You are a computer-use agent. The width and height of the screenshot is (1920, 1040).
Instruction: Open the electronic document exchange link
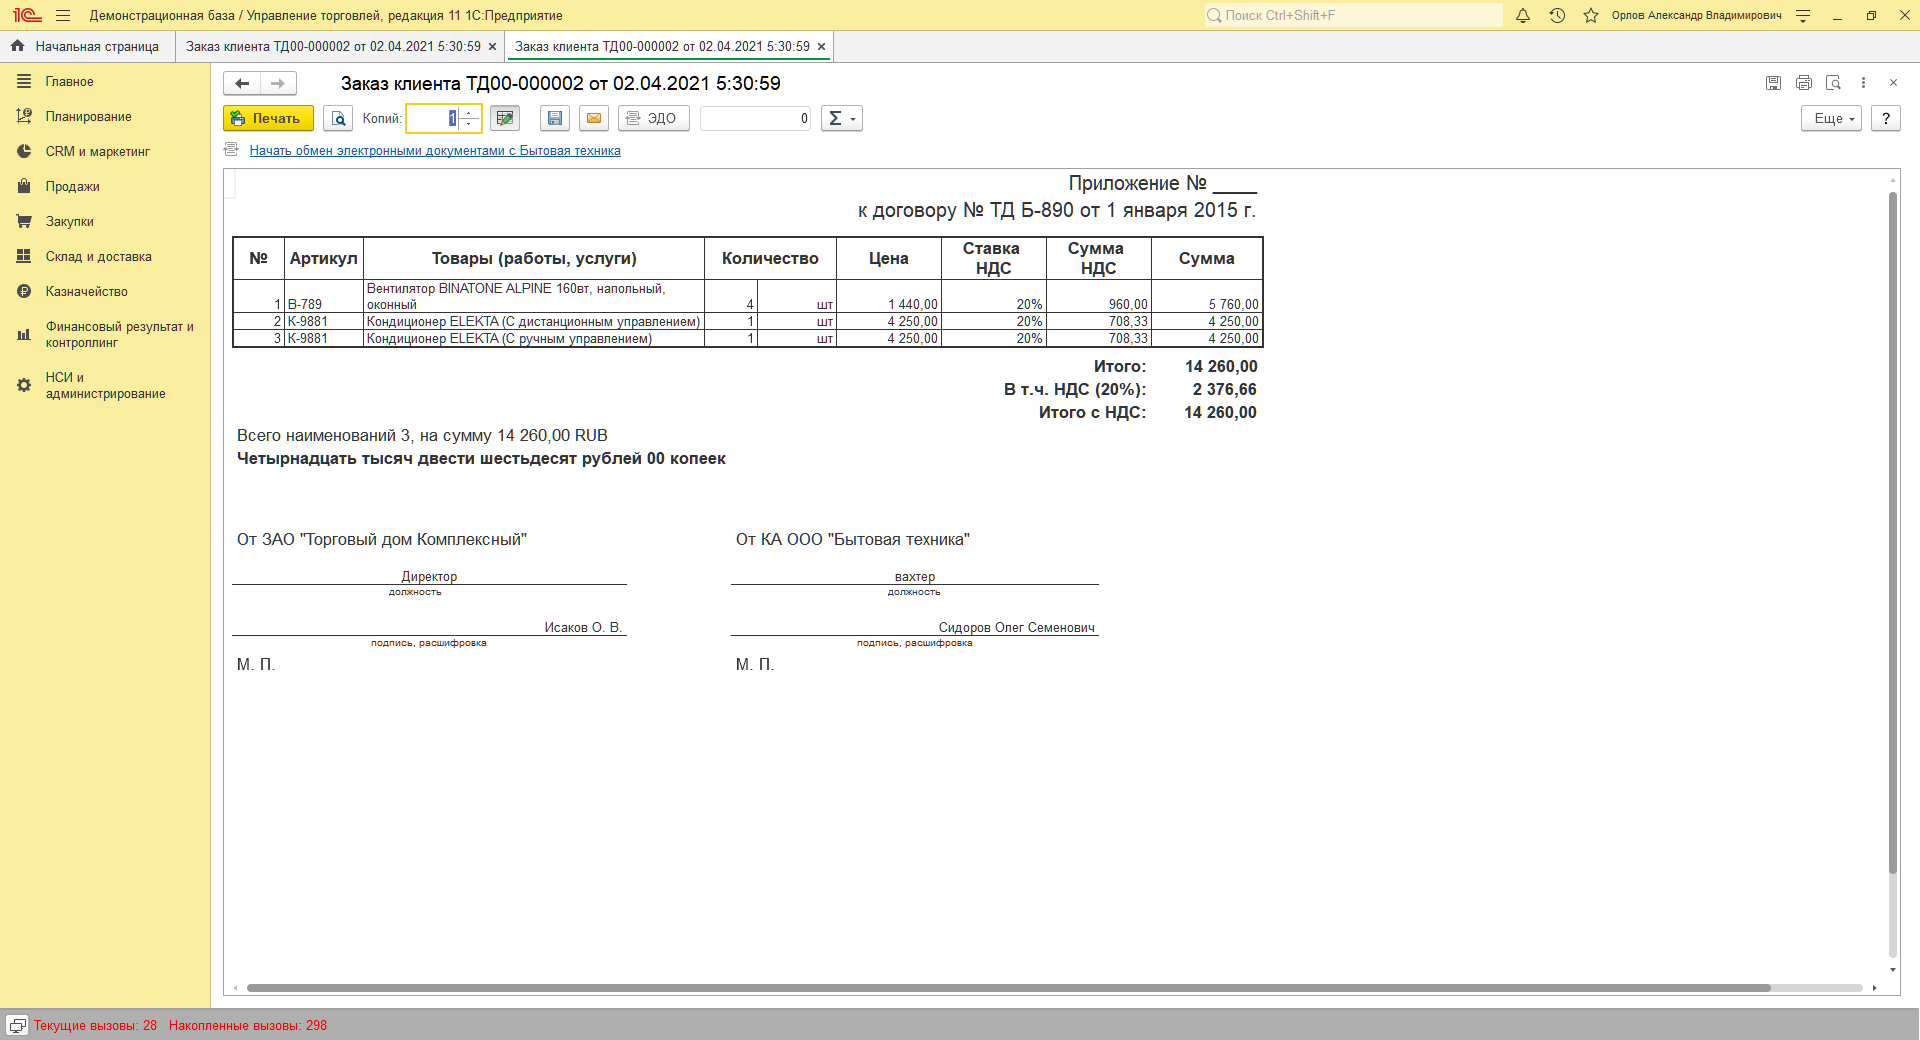(x=435, y=151)
